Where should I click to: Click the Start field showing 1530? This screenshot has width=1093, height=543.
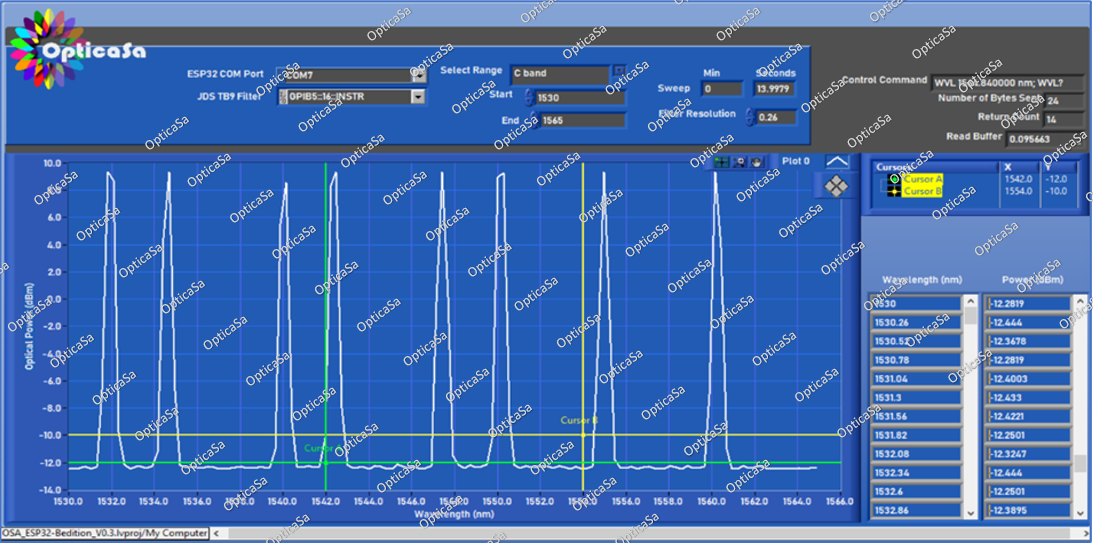point(580,98)
